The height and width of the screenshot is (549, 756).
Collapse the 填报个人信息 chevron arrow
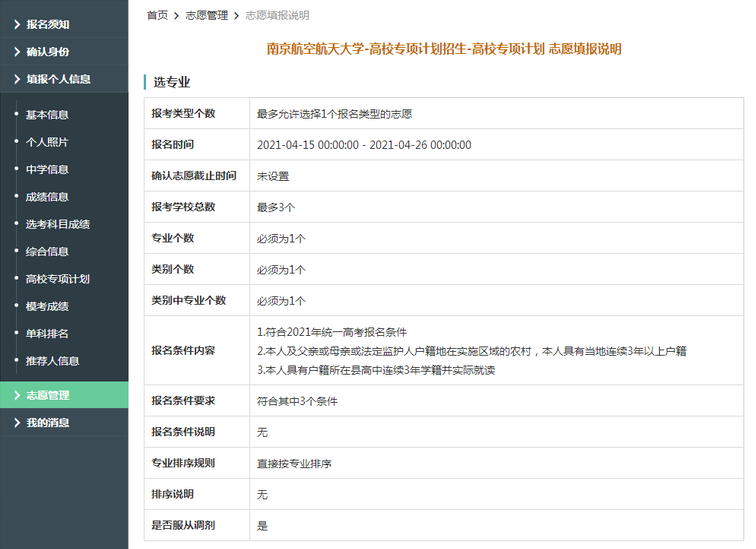pyautogui.click(x=17, y=79)
